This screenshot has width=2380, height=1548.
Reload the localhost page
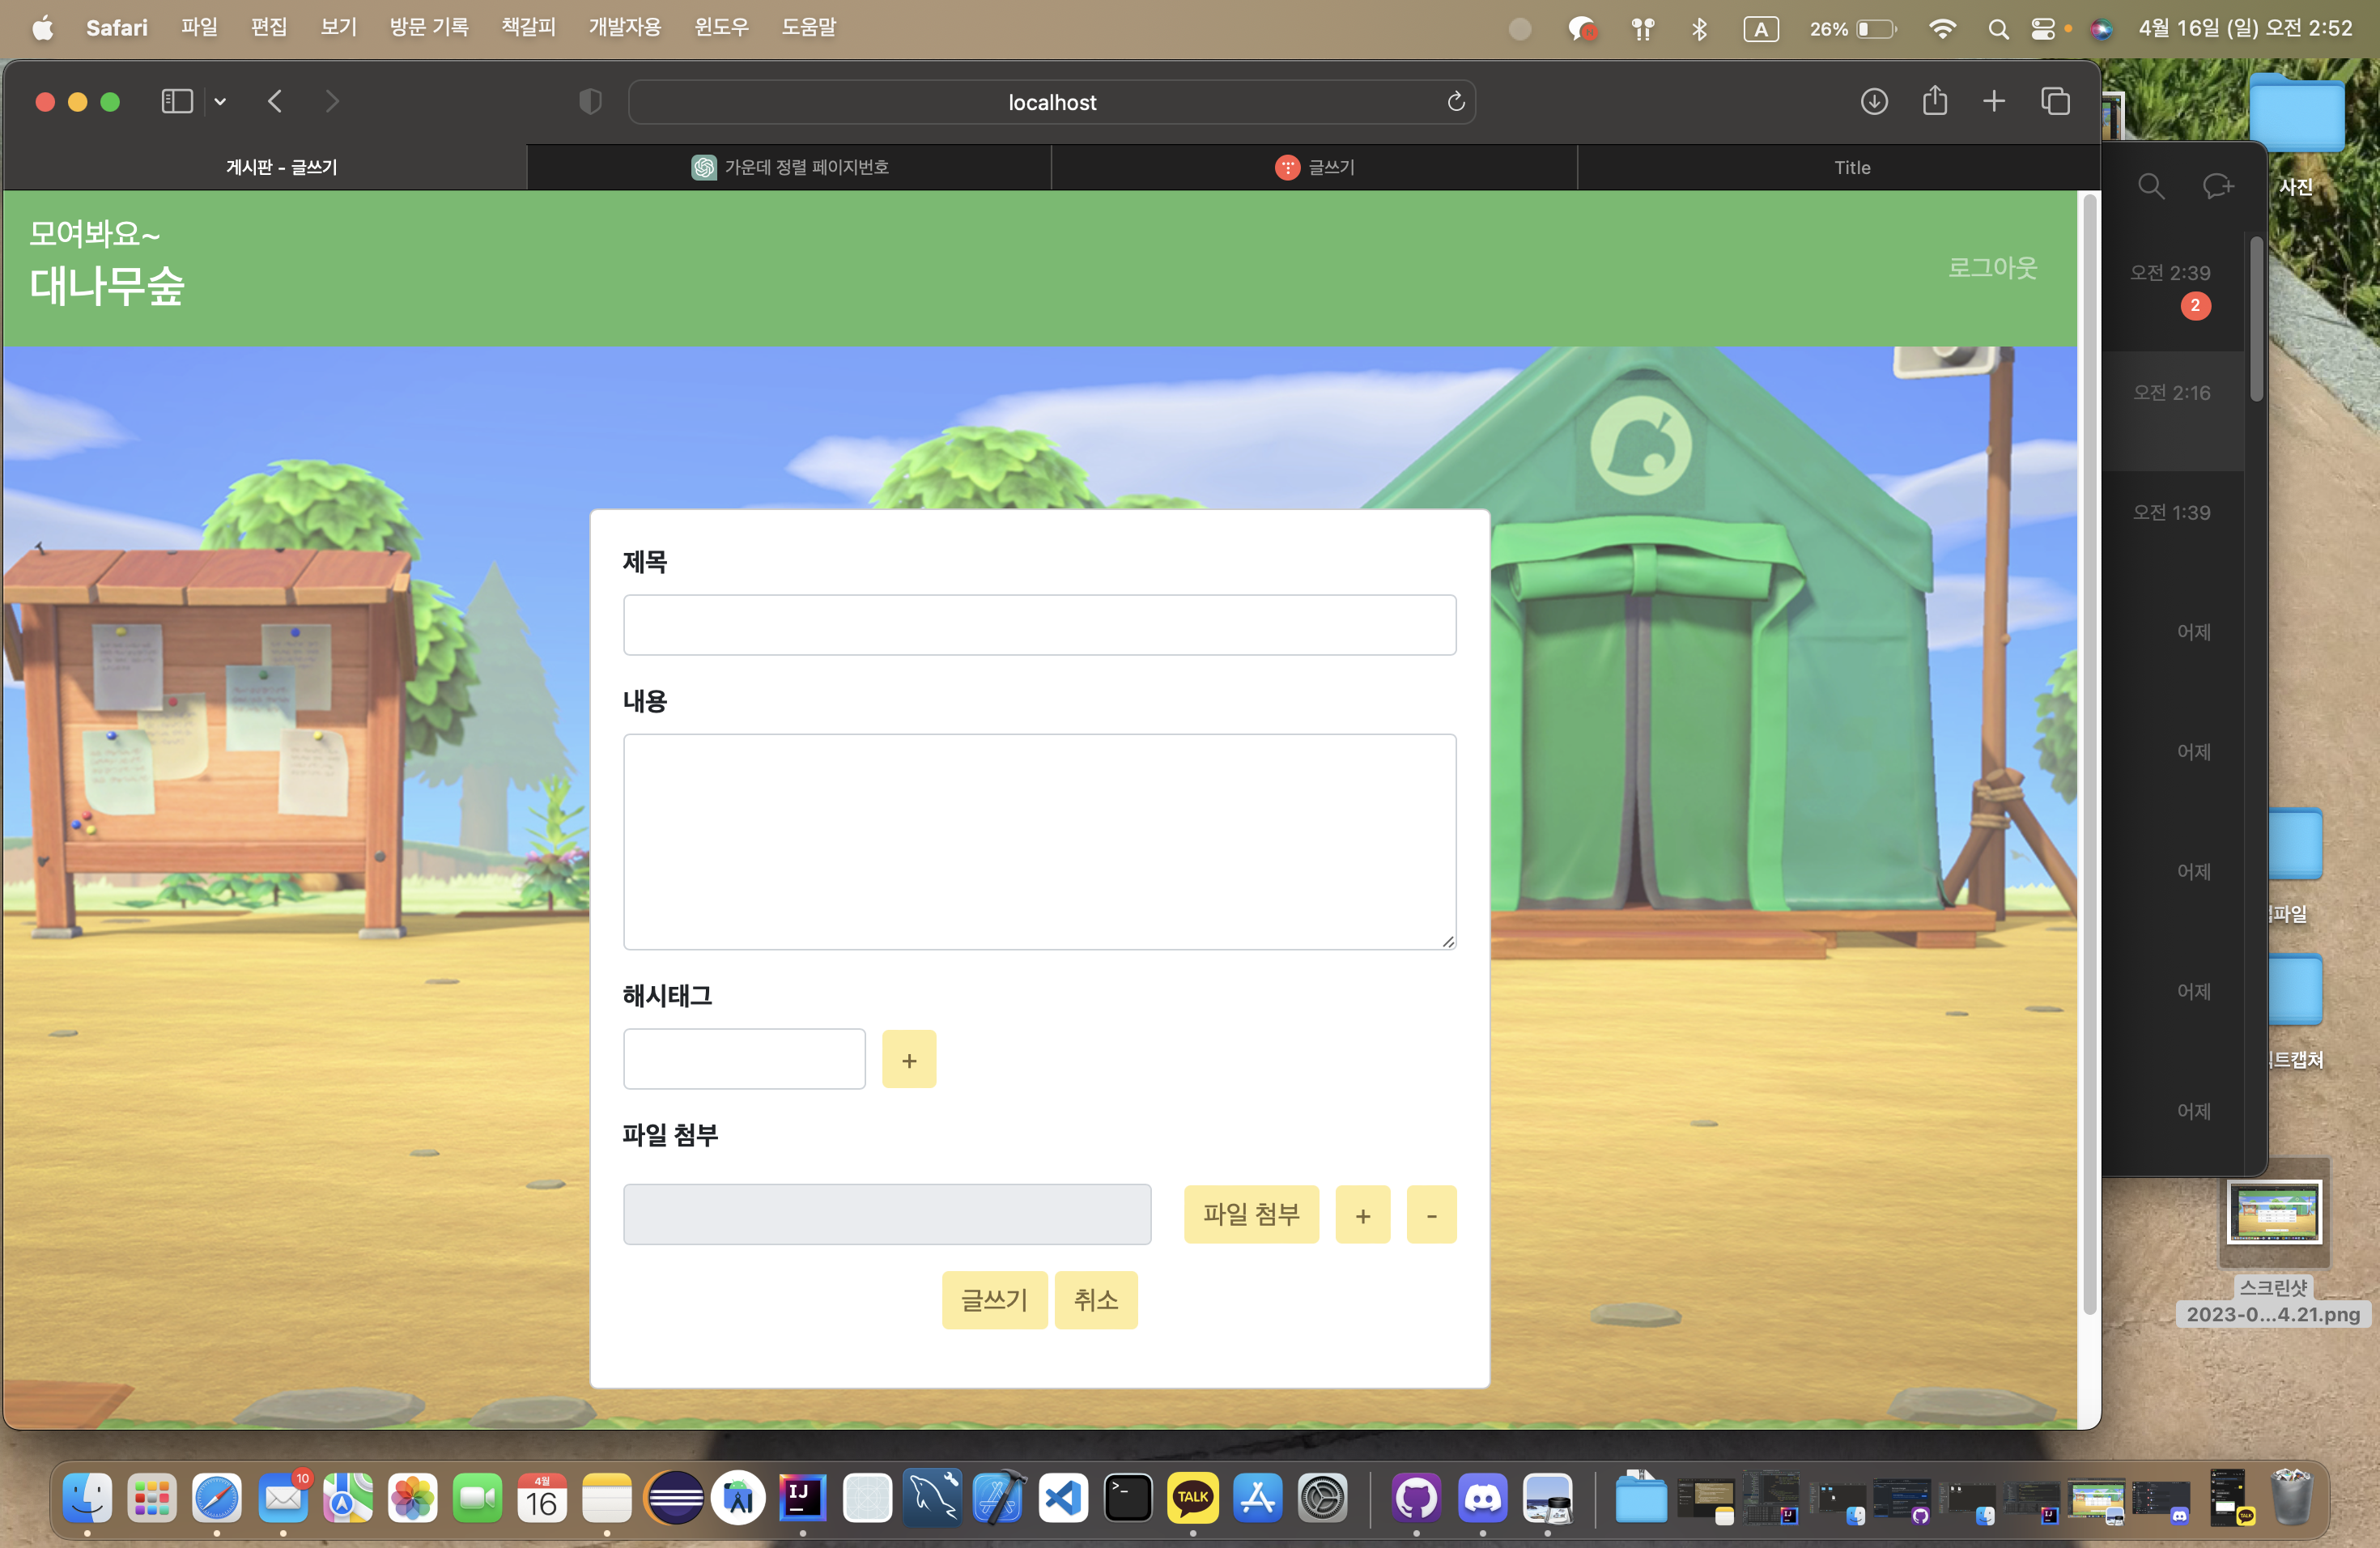1455,101
